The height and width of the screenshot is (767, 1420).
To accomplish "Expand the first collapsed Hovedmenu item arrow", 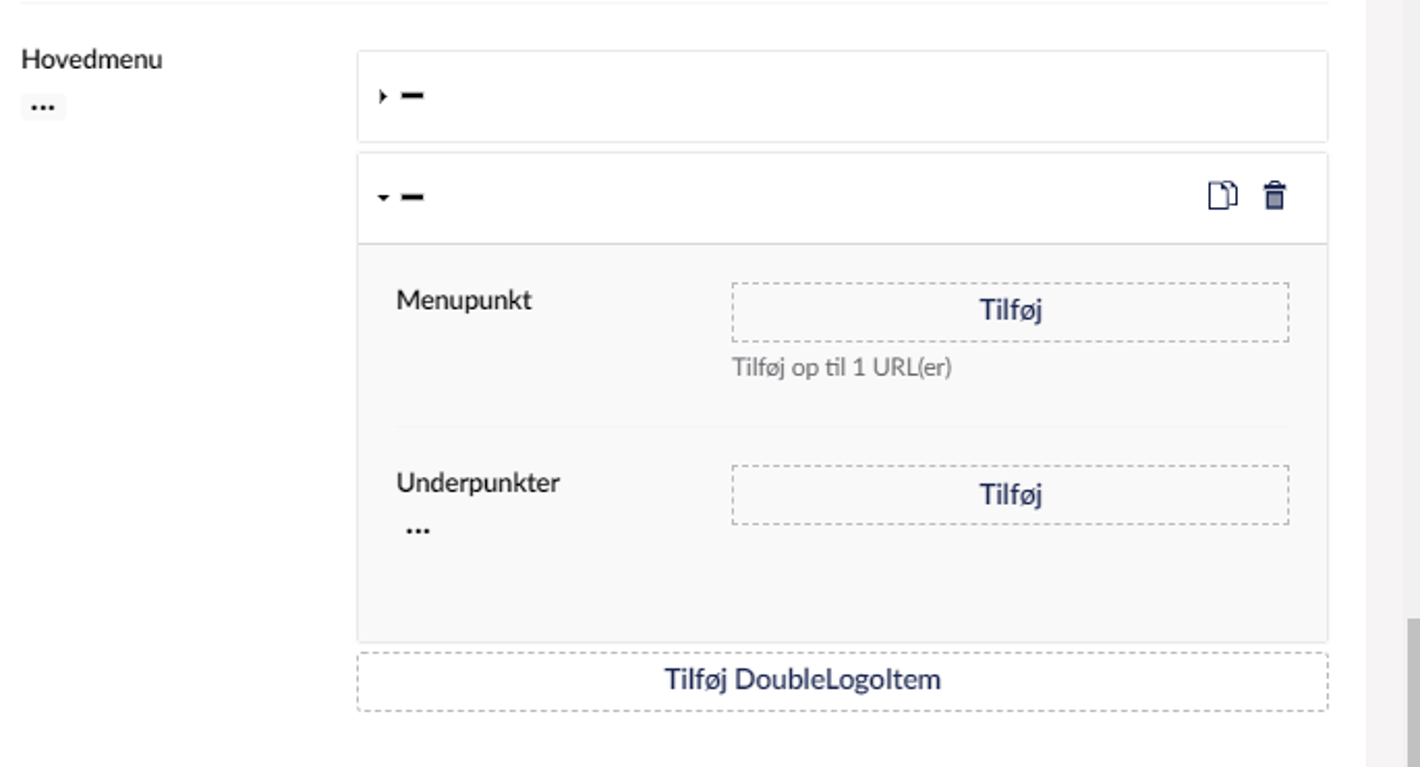I will 383,97.
